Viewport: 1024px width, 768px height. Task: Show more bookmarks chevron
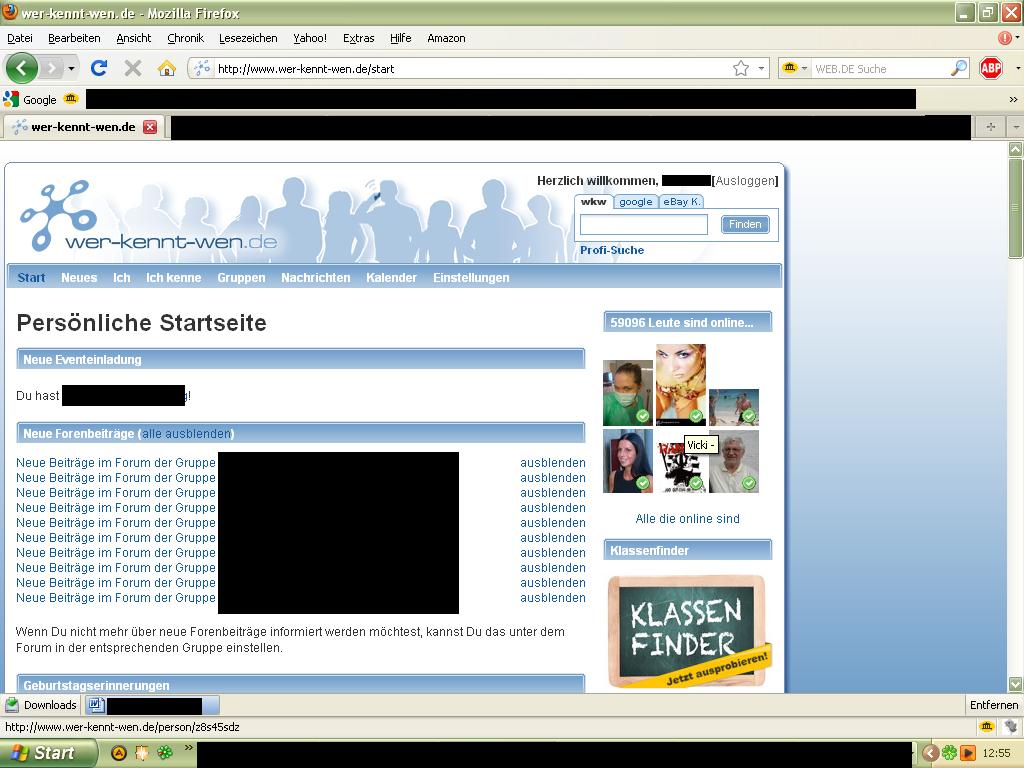[x=1013, y=99]
